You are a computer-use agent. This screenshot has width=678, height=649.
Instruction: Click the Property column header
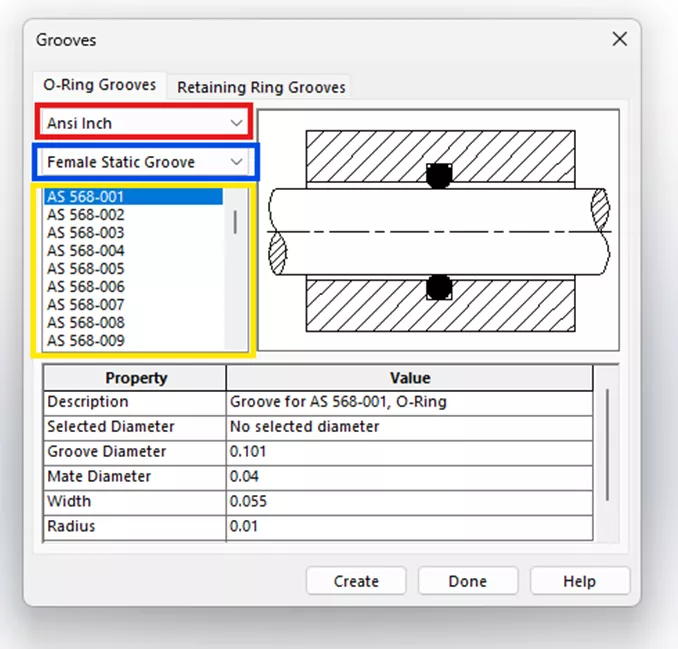pos(135,378)
